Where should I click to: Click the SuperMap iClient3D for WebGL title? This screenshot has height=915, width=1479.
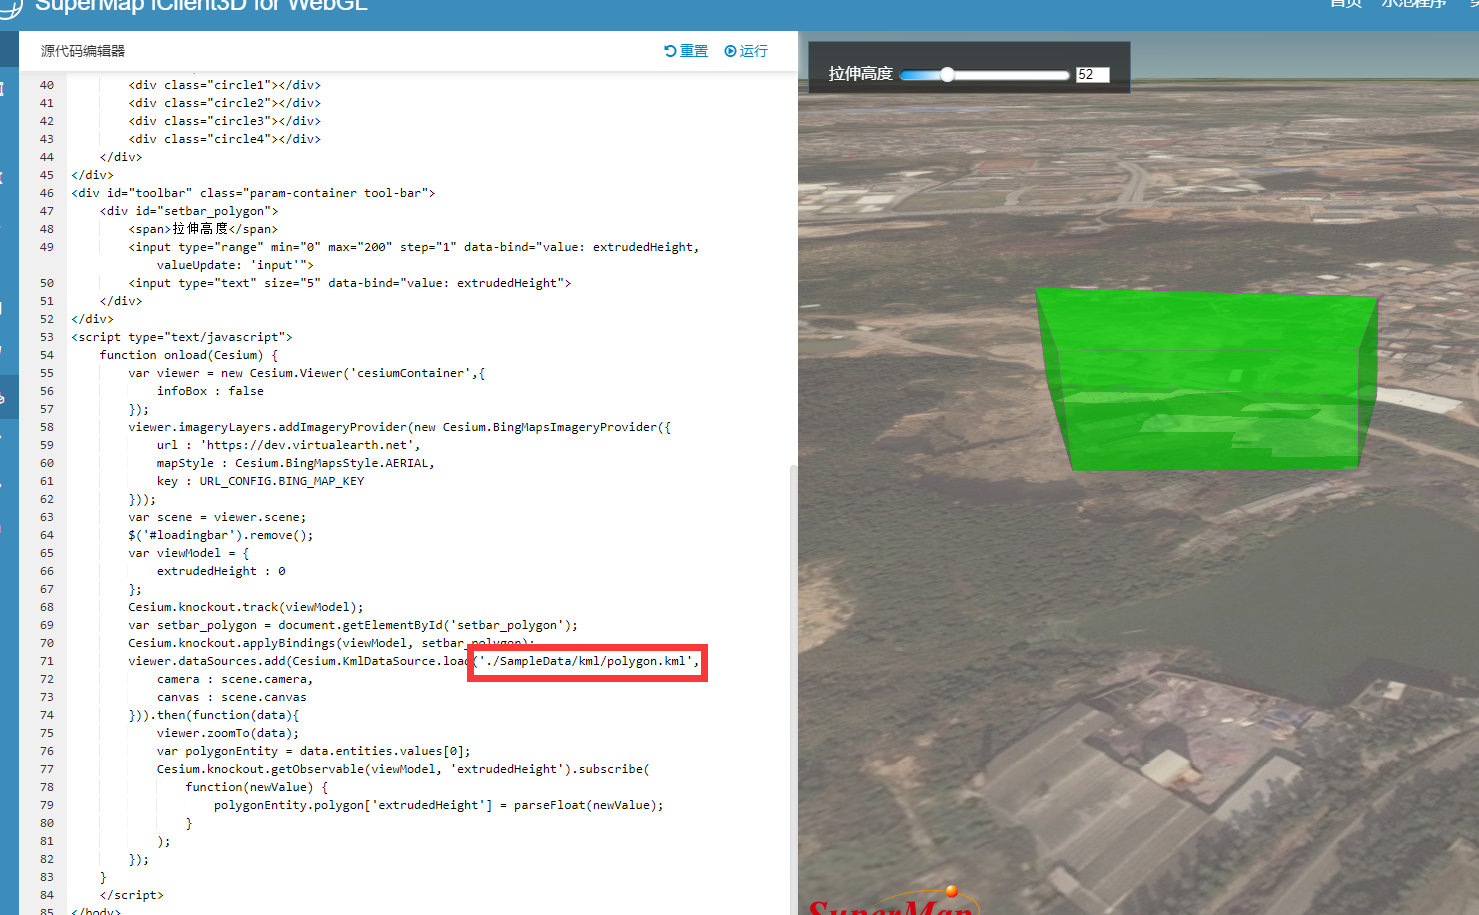coord(201,5)
